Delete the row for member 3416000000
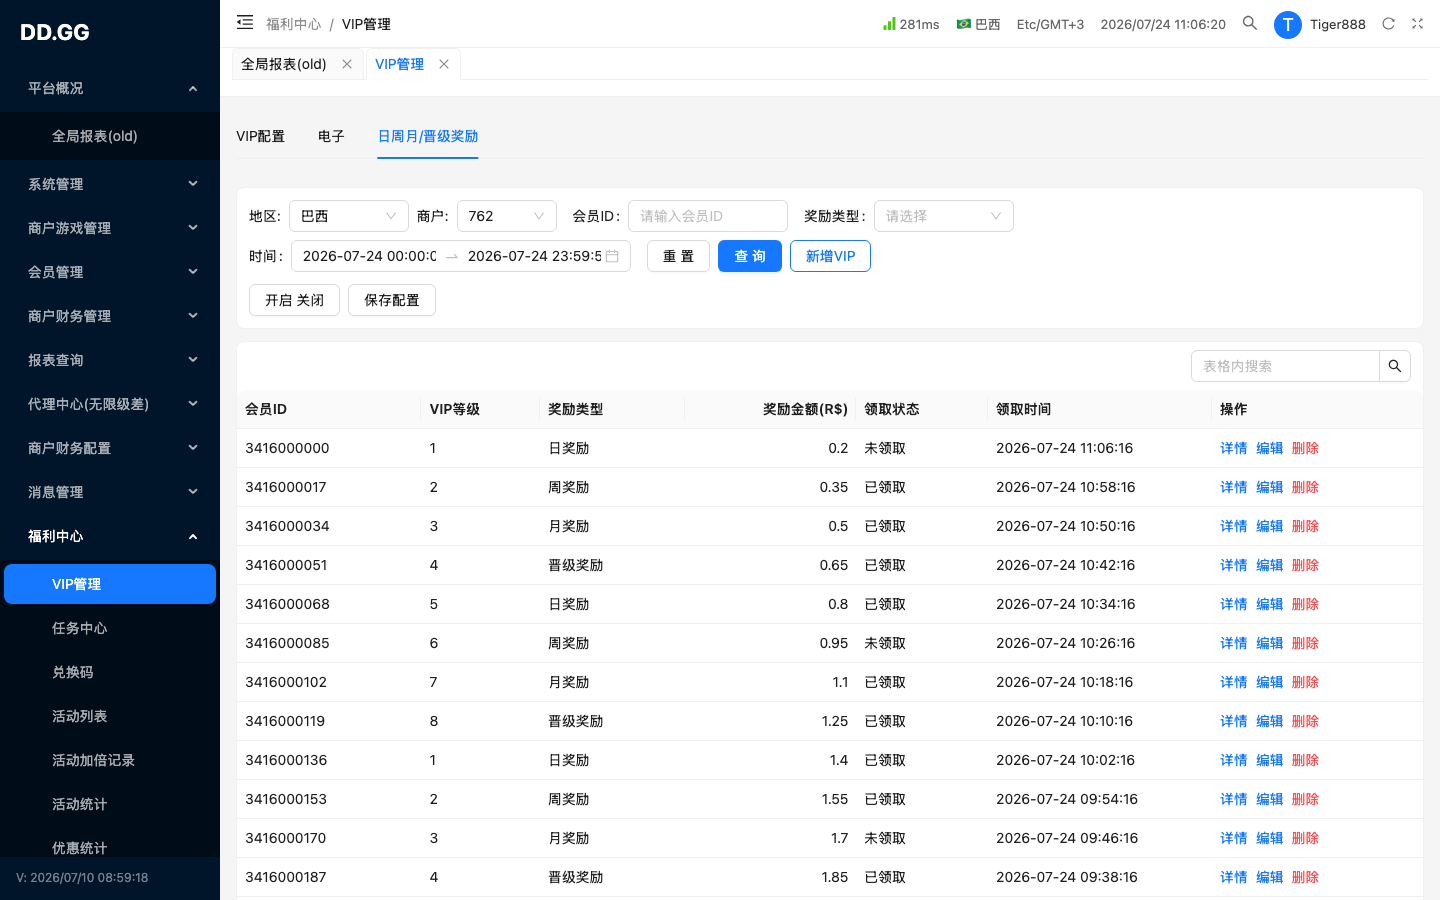The width and height of the screenshot is (1440, 900). 1305,448
